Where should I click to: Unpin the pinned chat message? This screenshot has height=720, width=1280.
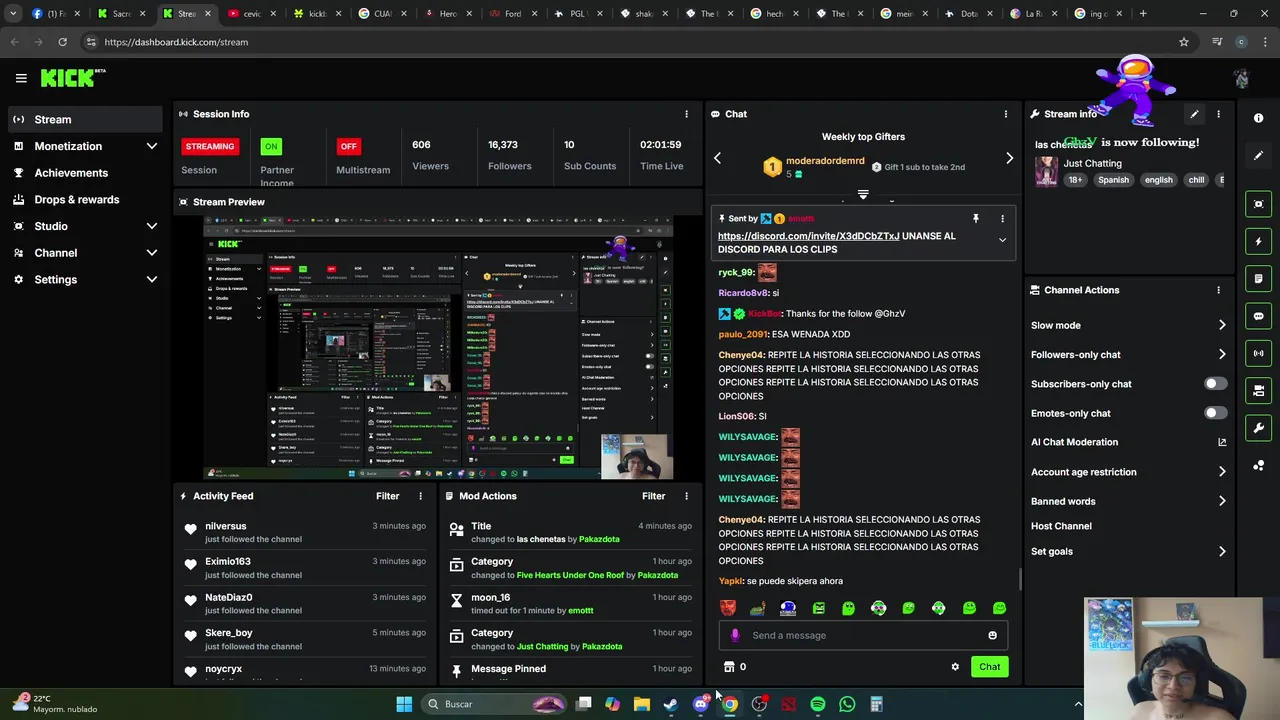[976, 218]
